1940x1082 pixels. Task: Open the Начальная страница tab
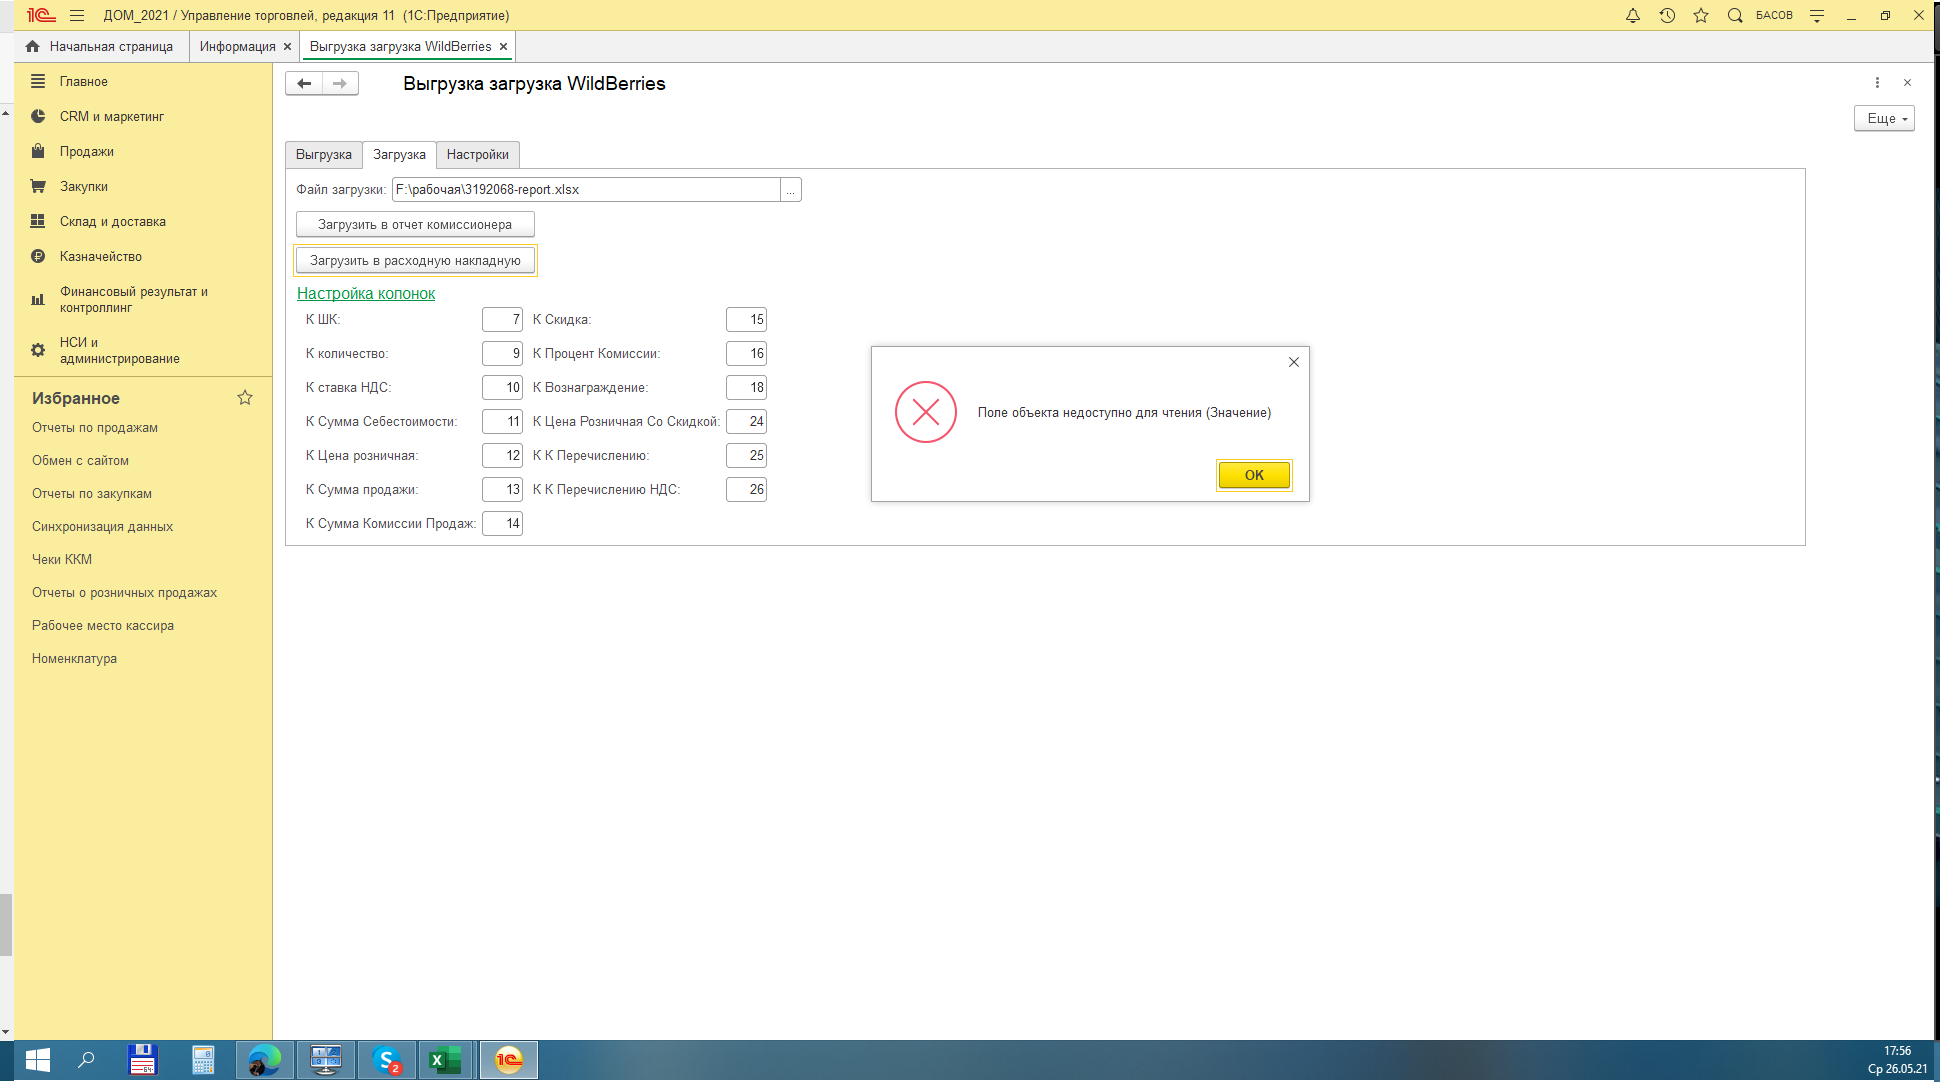tap(111, 47)
